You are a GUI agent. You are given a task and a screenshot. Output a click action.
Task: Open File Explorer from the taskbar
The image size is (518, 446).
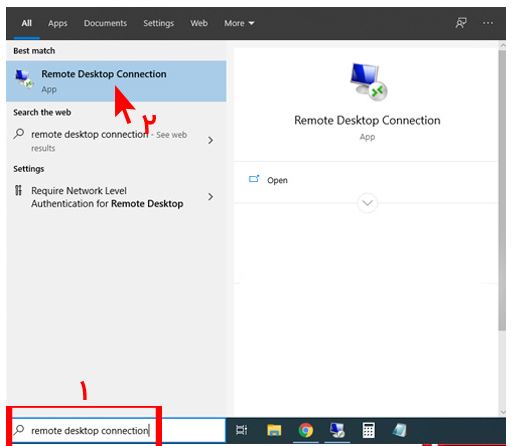(x=274, y=430)
